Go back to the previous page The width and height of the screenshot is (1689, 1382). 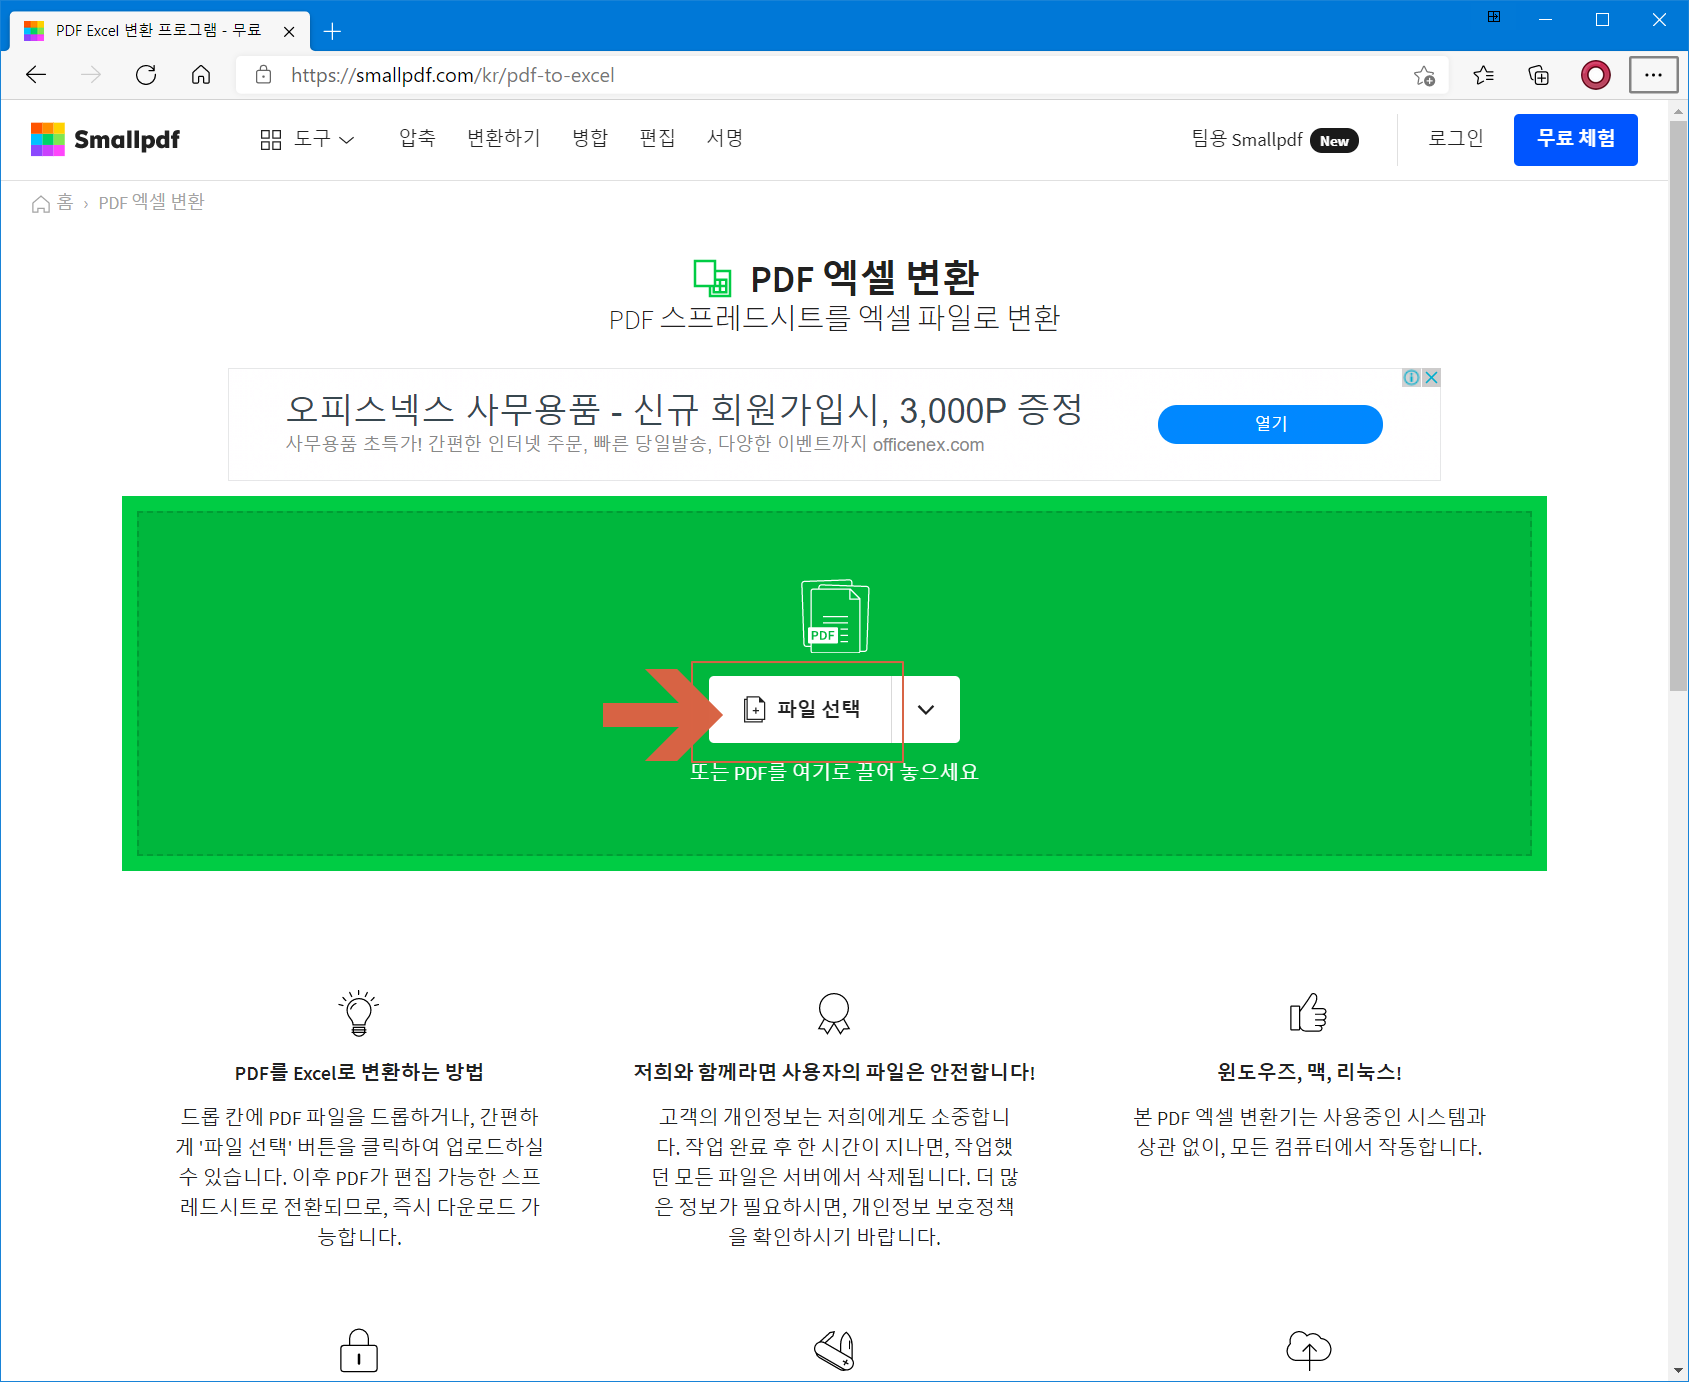tap(36, 75)
